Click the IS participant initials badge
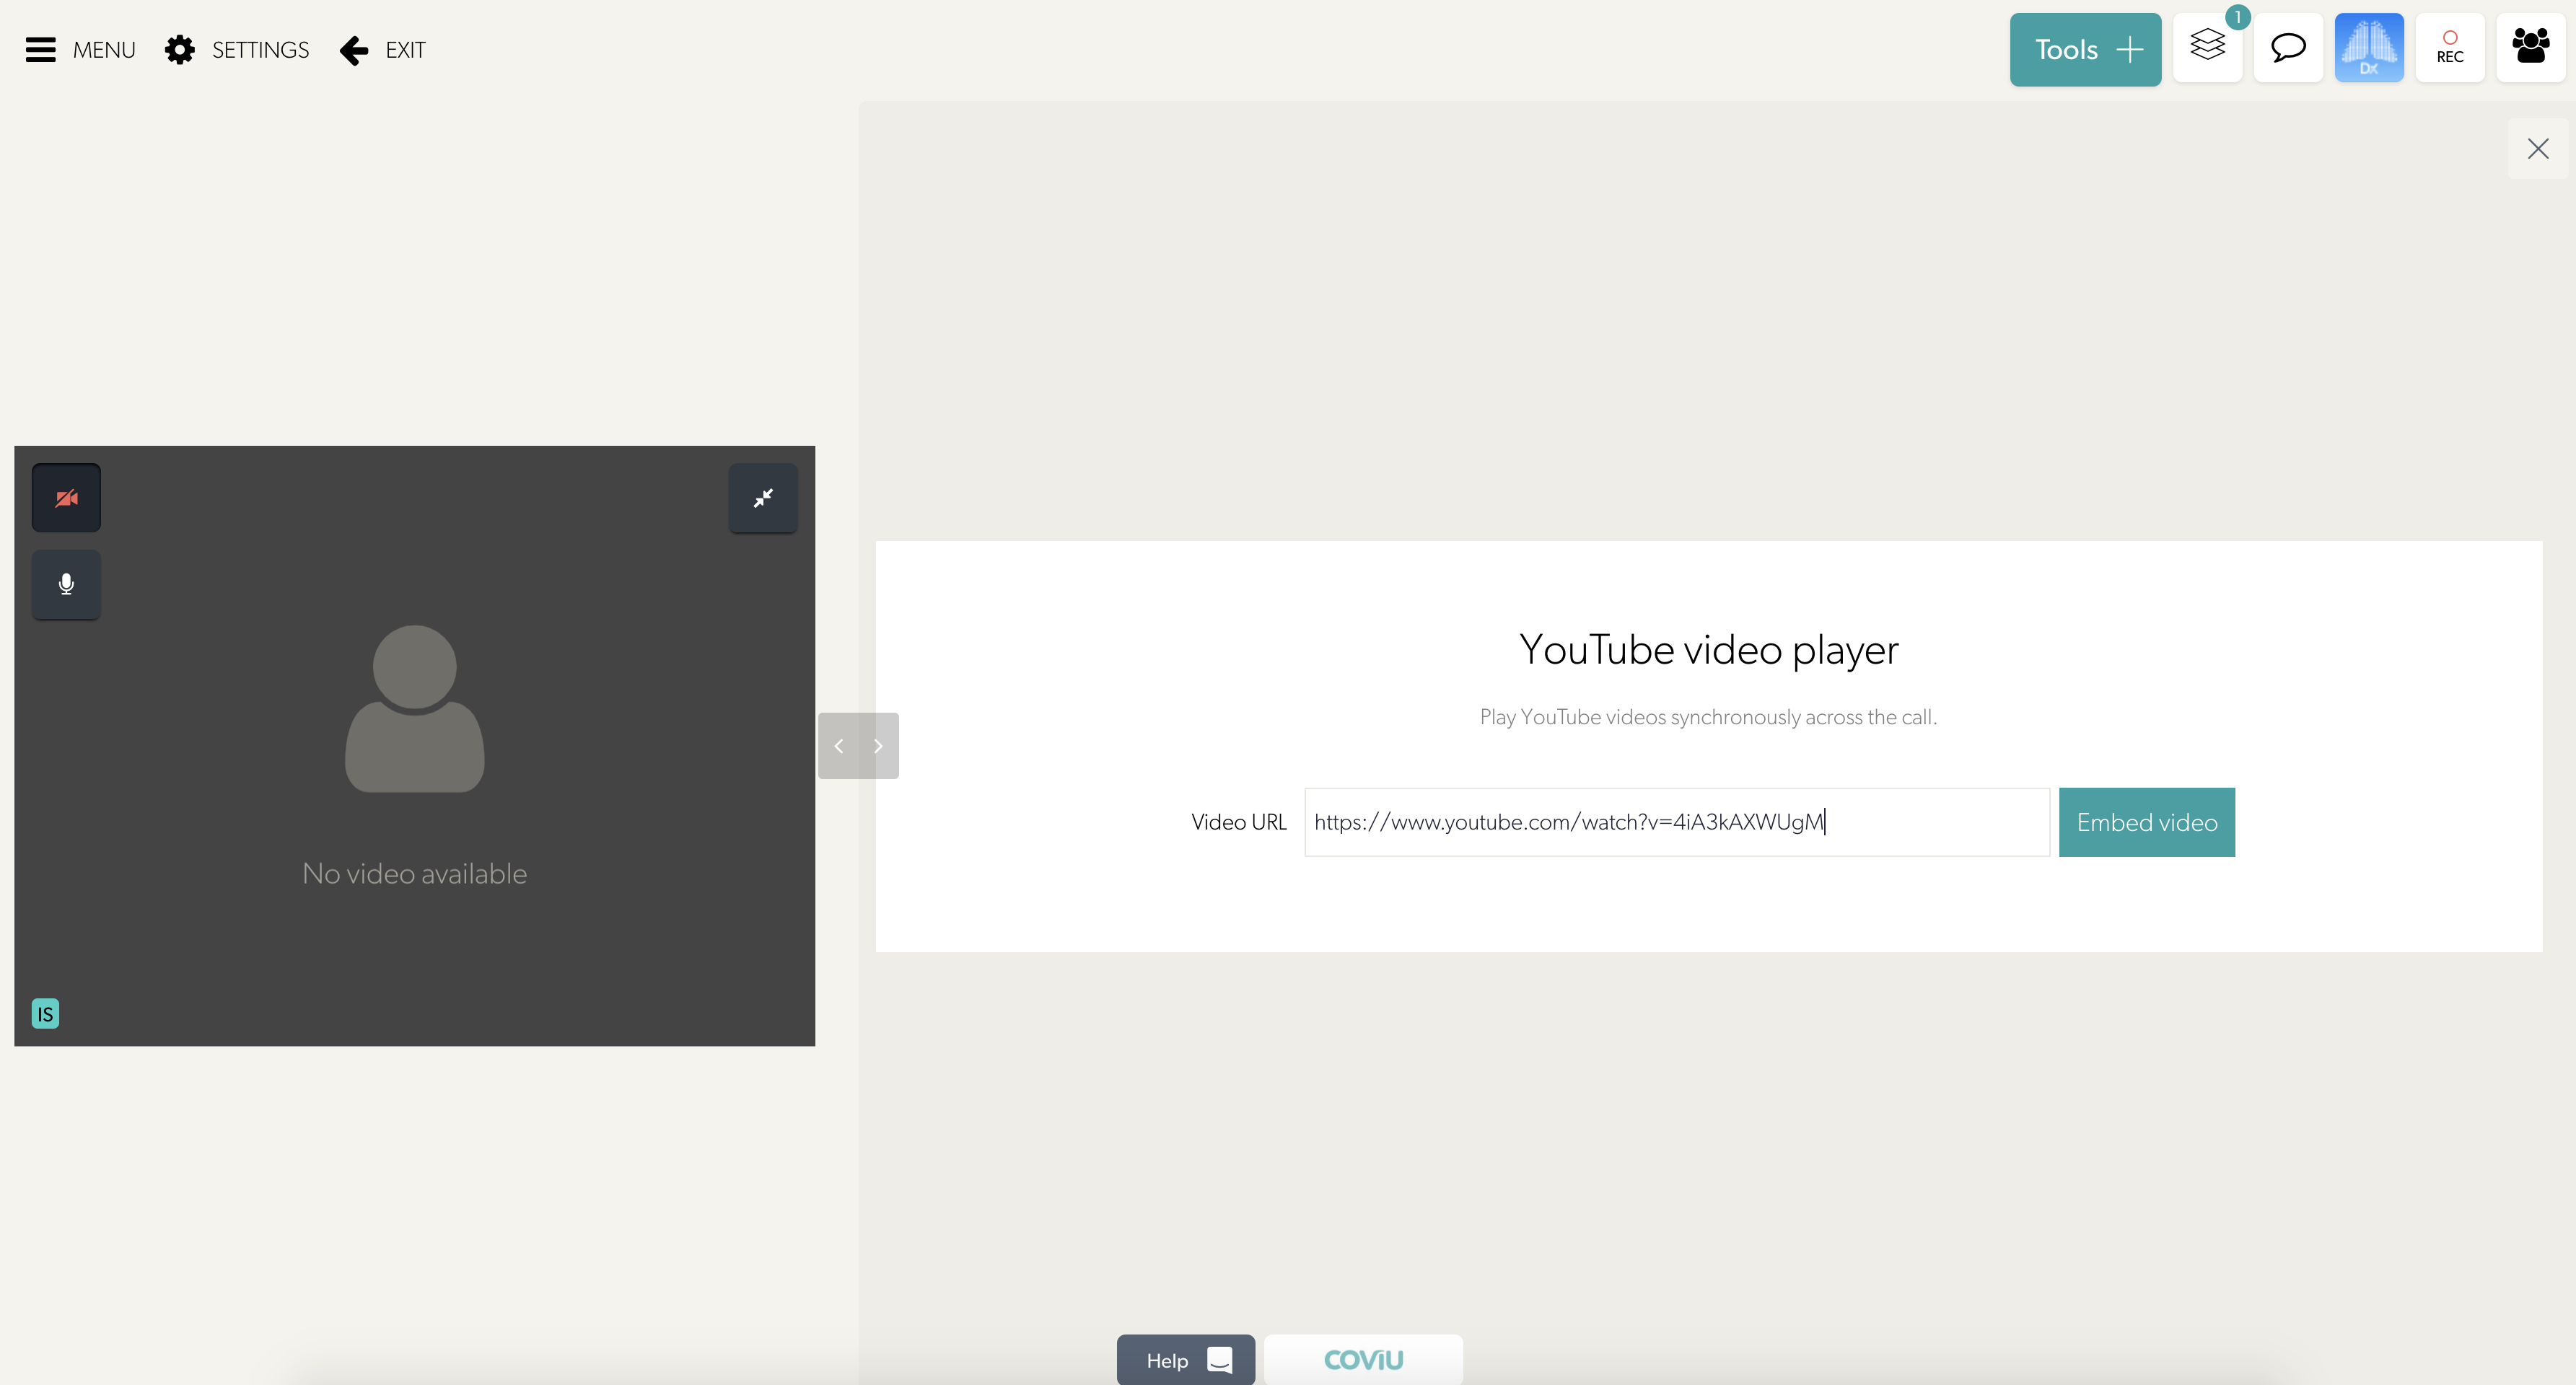2576x1385 pixels. pos(45,1014)
